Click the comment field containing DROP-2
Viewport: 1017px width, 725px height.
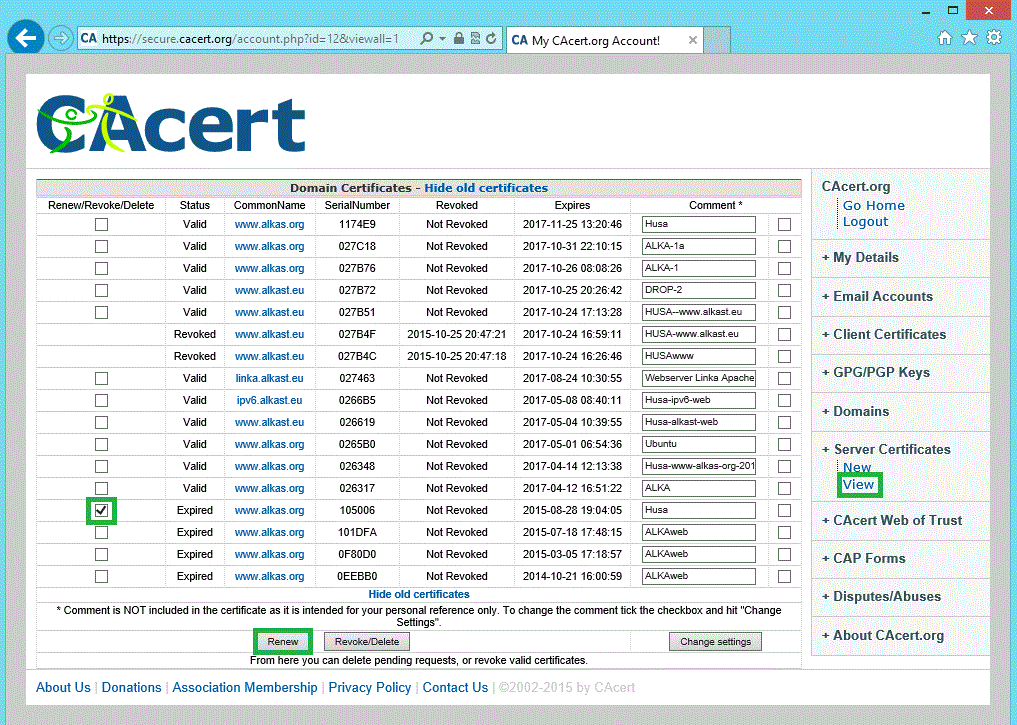[x=699, y=290]
